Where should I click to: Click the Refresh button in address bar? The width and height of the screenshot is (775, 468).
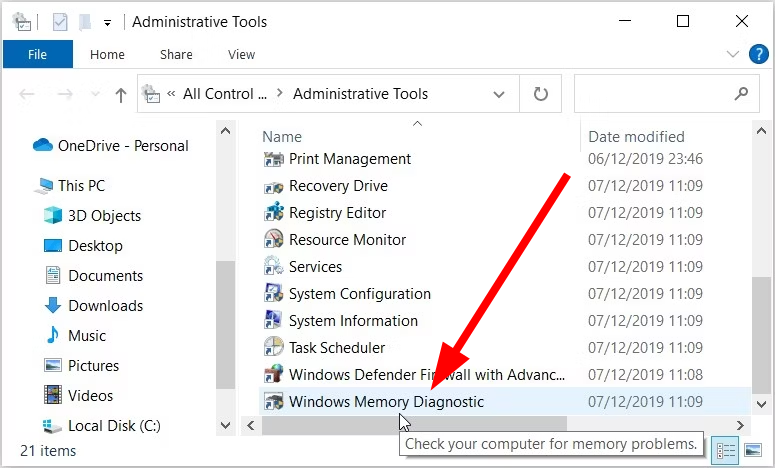[x=541, y=94]
